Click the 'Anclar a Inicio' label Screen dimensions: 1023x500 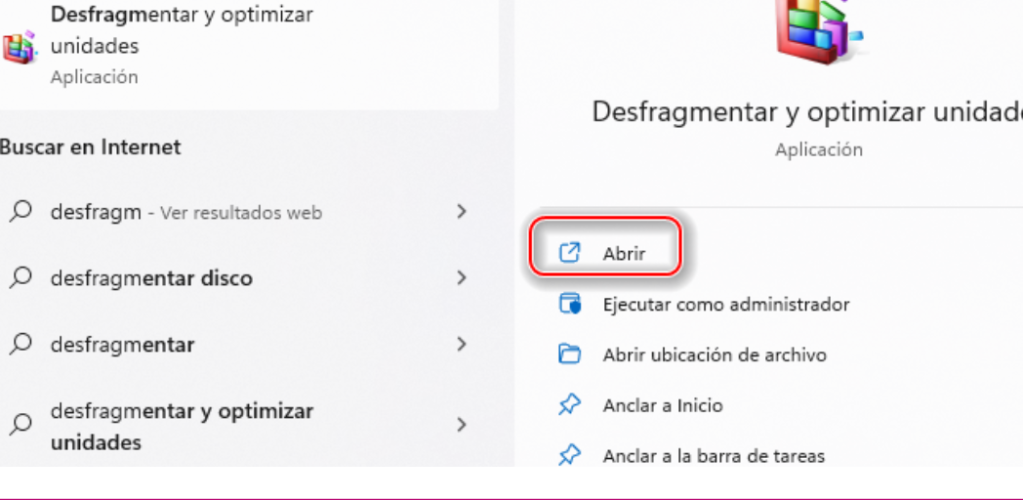click(x=662, y=405)
